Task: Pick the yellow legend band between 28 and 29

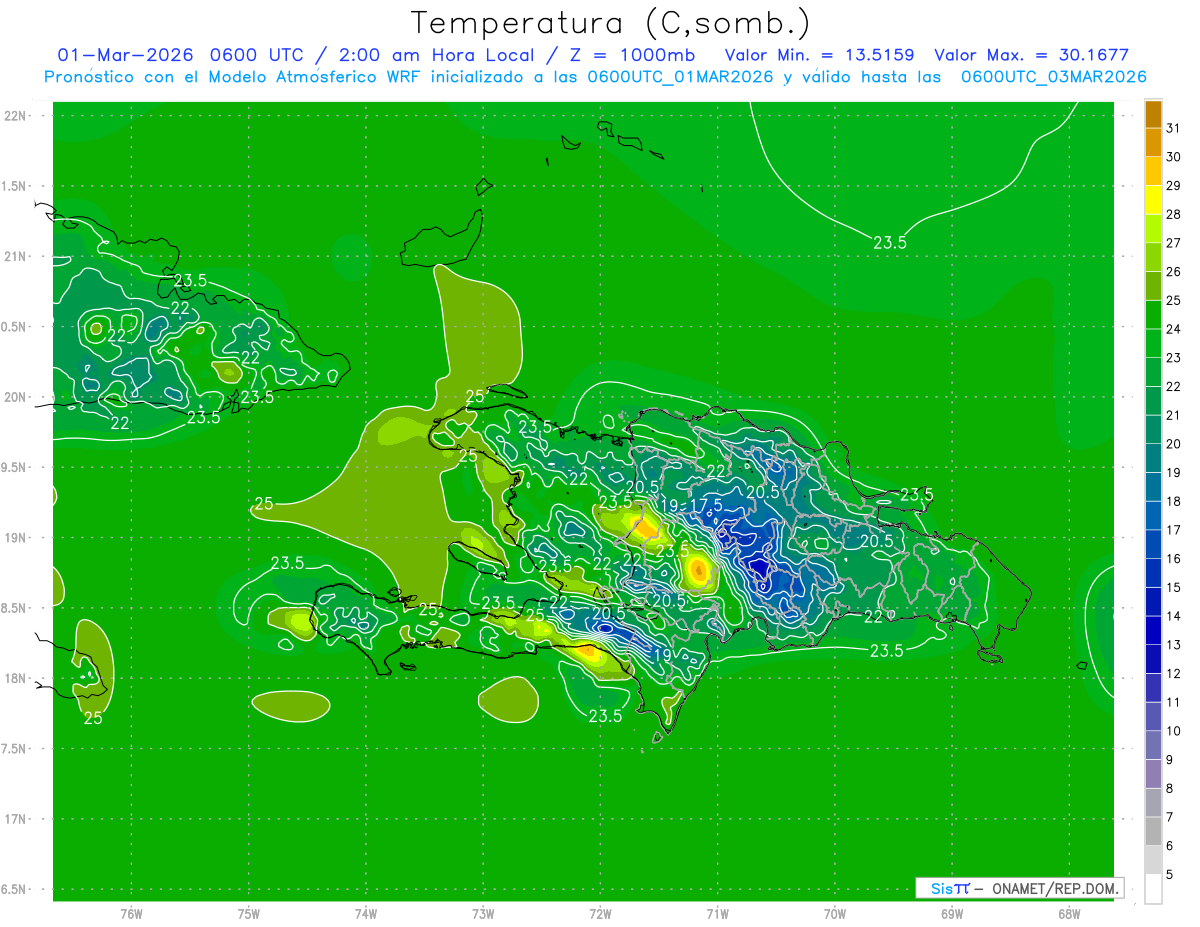Action: [1153, 200]
